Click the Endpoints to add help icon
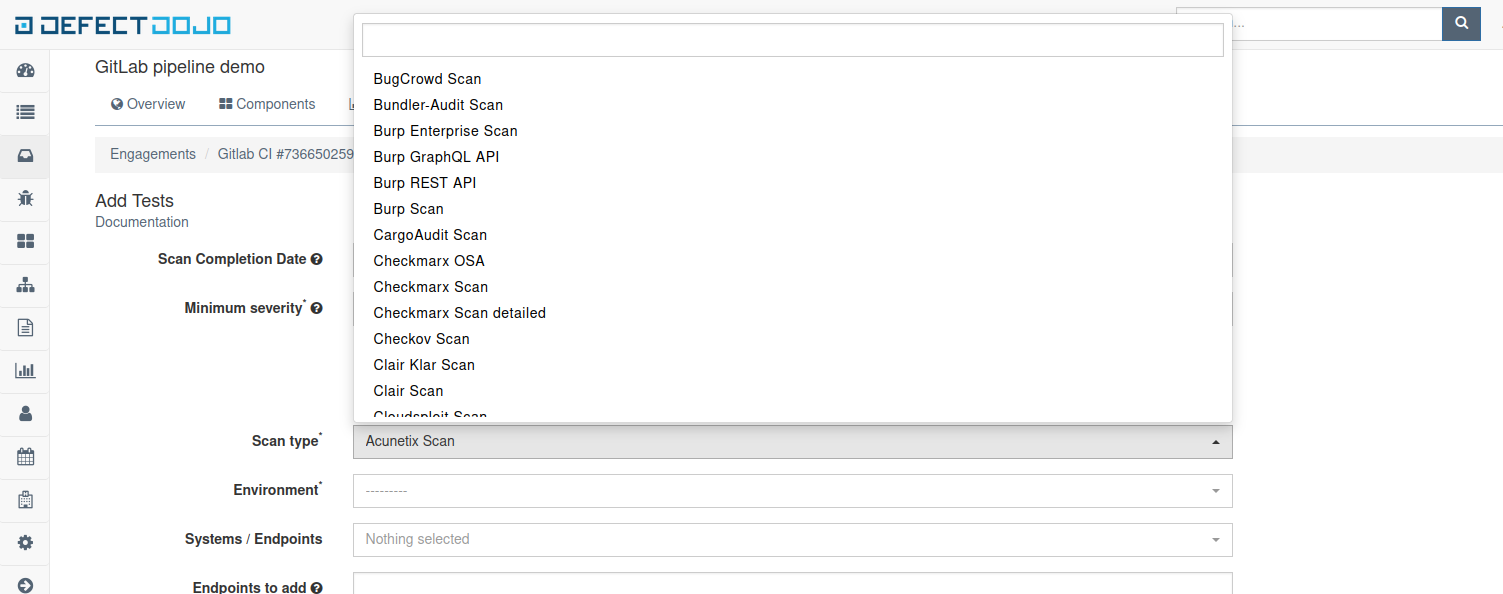The width and height of the screenshot is (1503, 594). 317,587
